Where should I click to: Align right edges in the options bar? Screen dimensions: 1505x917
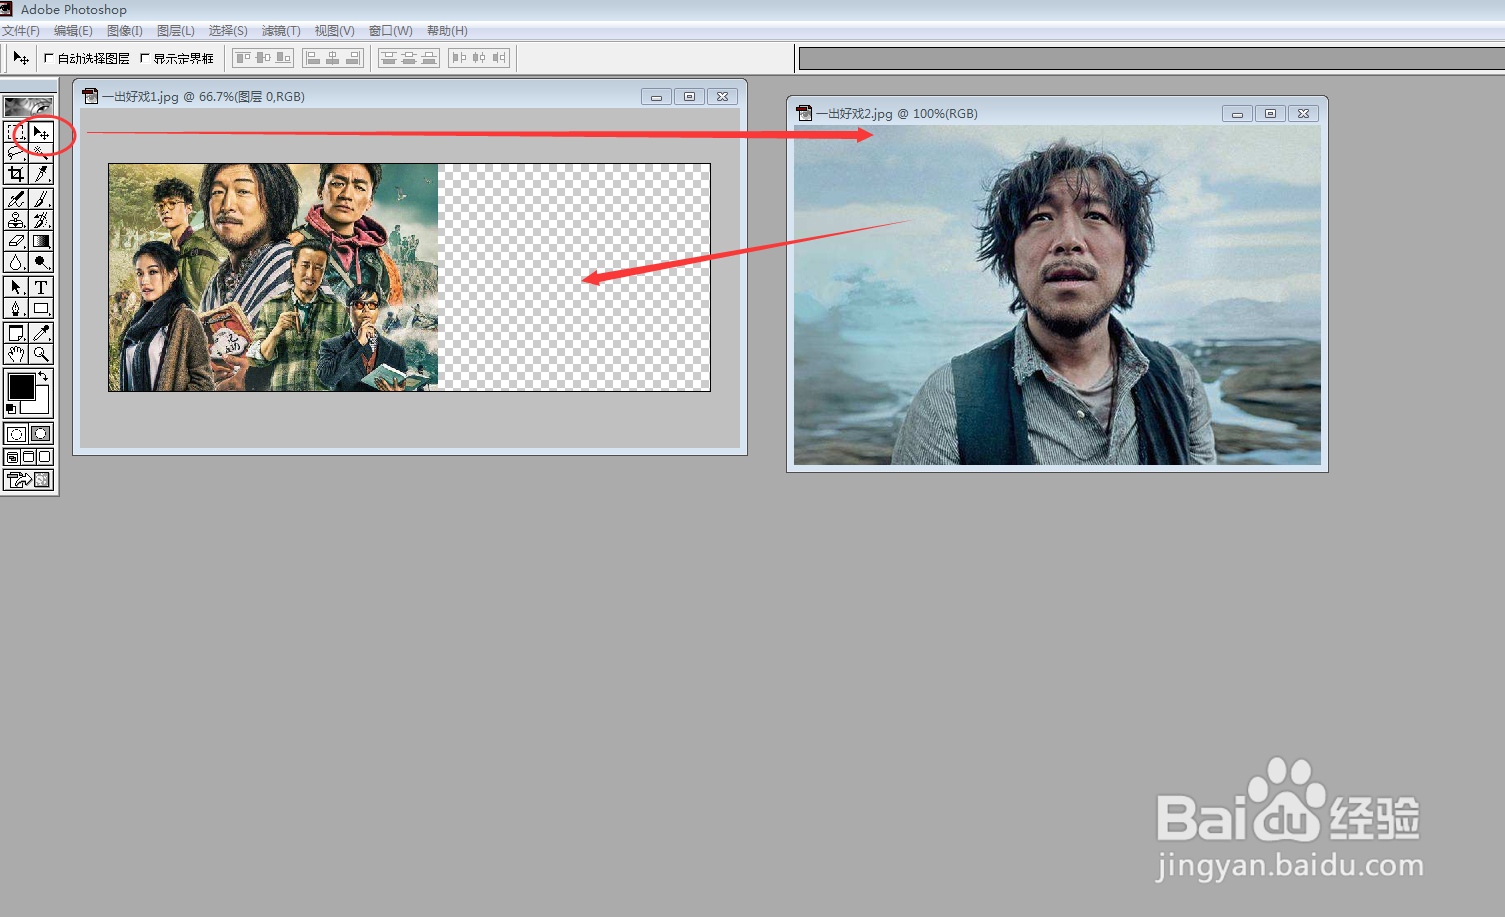[353, 58]
